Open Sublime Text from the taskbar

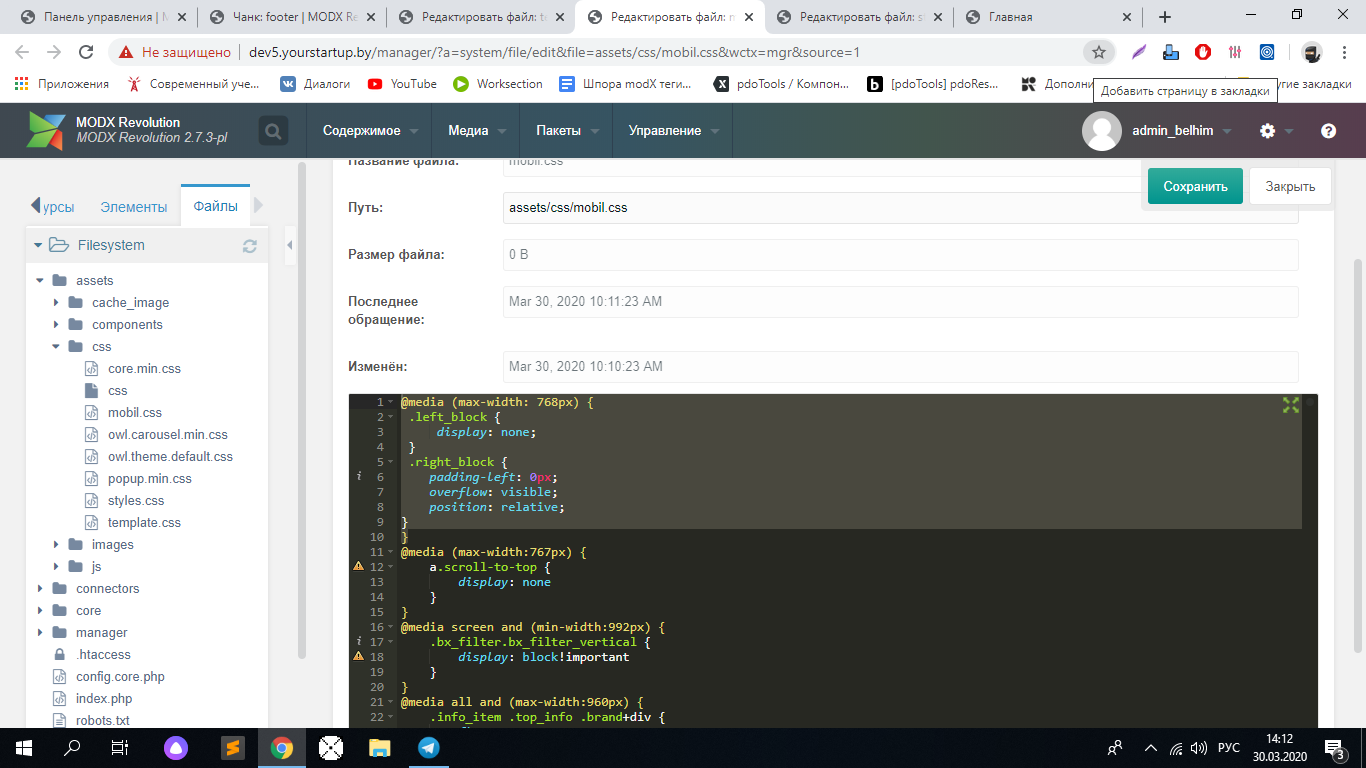pyautogui.click(x=232, y=747)
